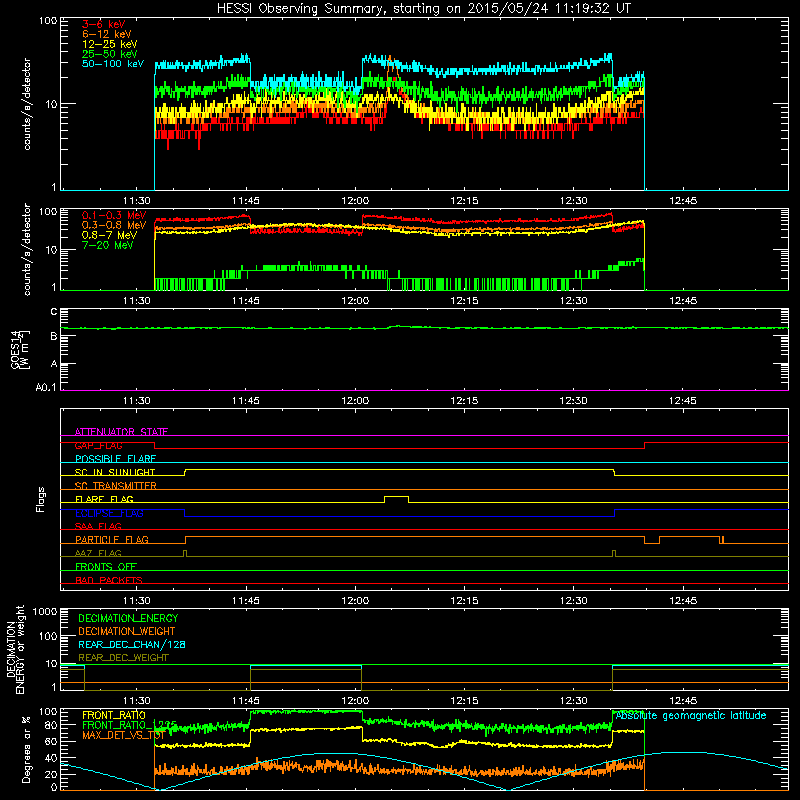800x800 pixels.
Task: Select the FLARE_FLAG label
Action: pyautogui.click(x=104, y=499)
